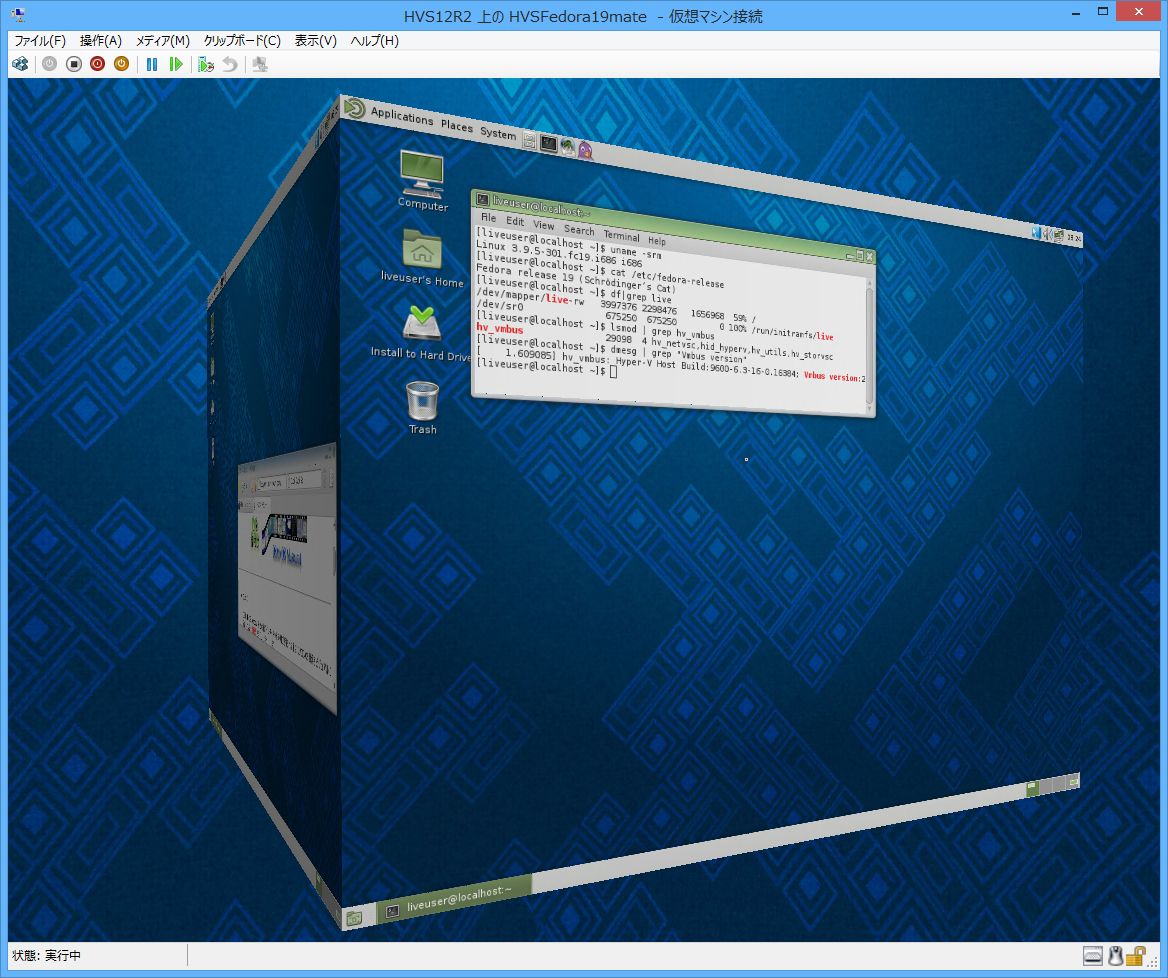Open terminal Search menu
This screenshot has width=1168, height=978.
[x=579, y=230]
